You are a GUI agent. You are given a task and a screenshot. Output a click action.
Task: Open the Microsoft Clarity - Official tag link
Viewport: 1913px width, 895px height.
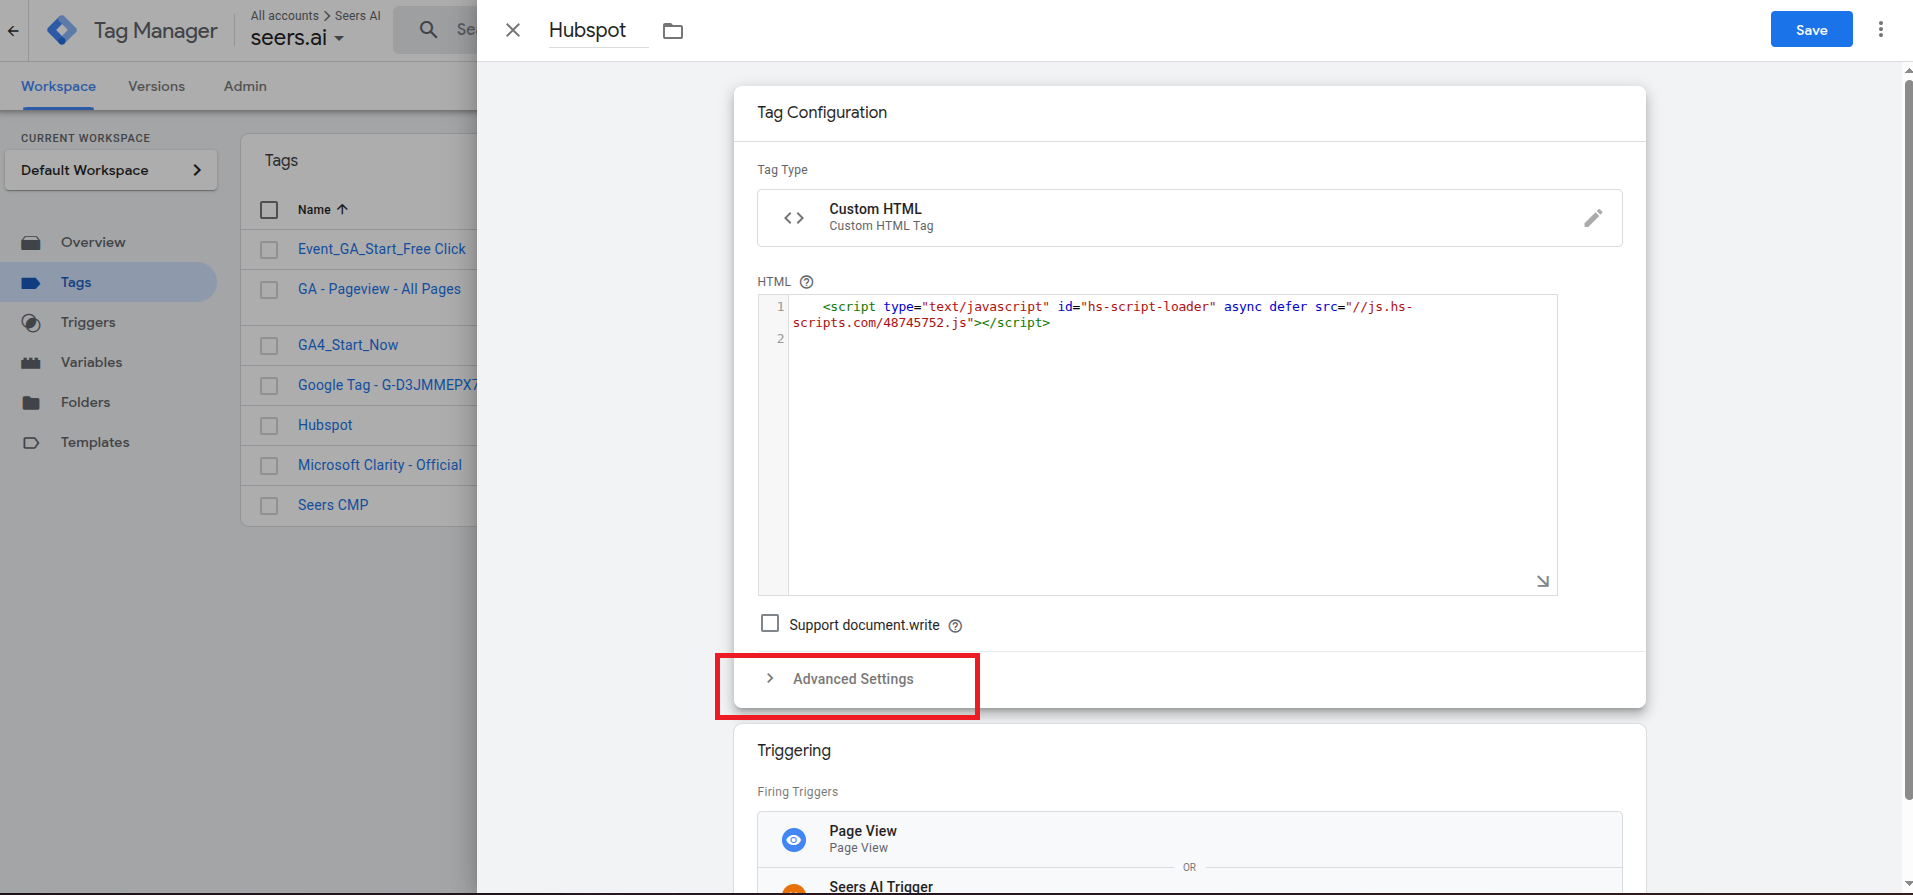click(379, 465)
